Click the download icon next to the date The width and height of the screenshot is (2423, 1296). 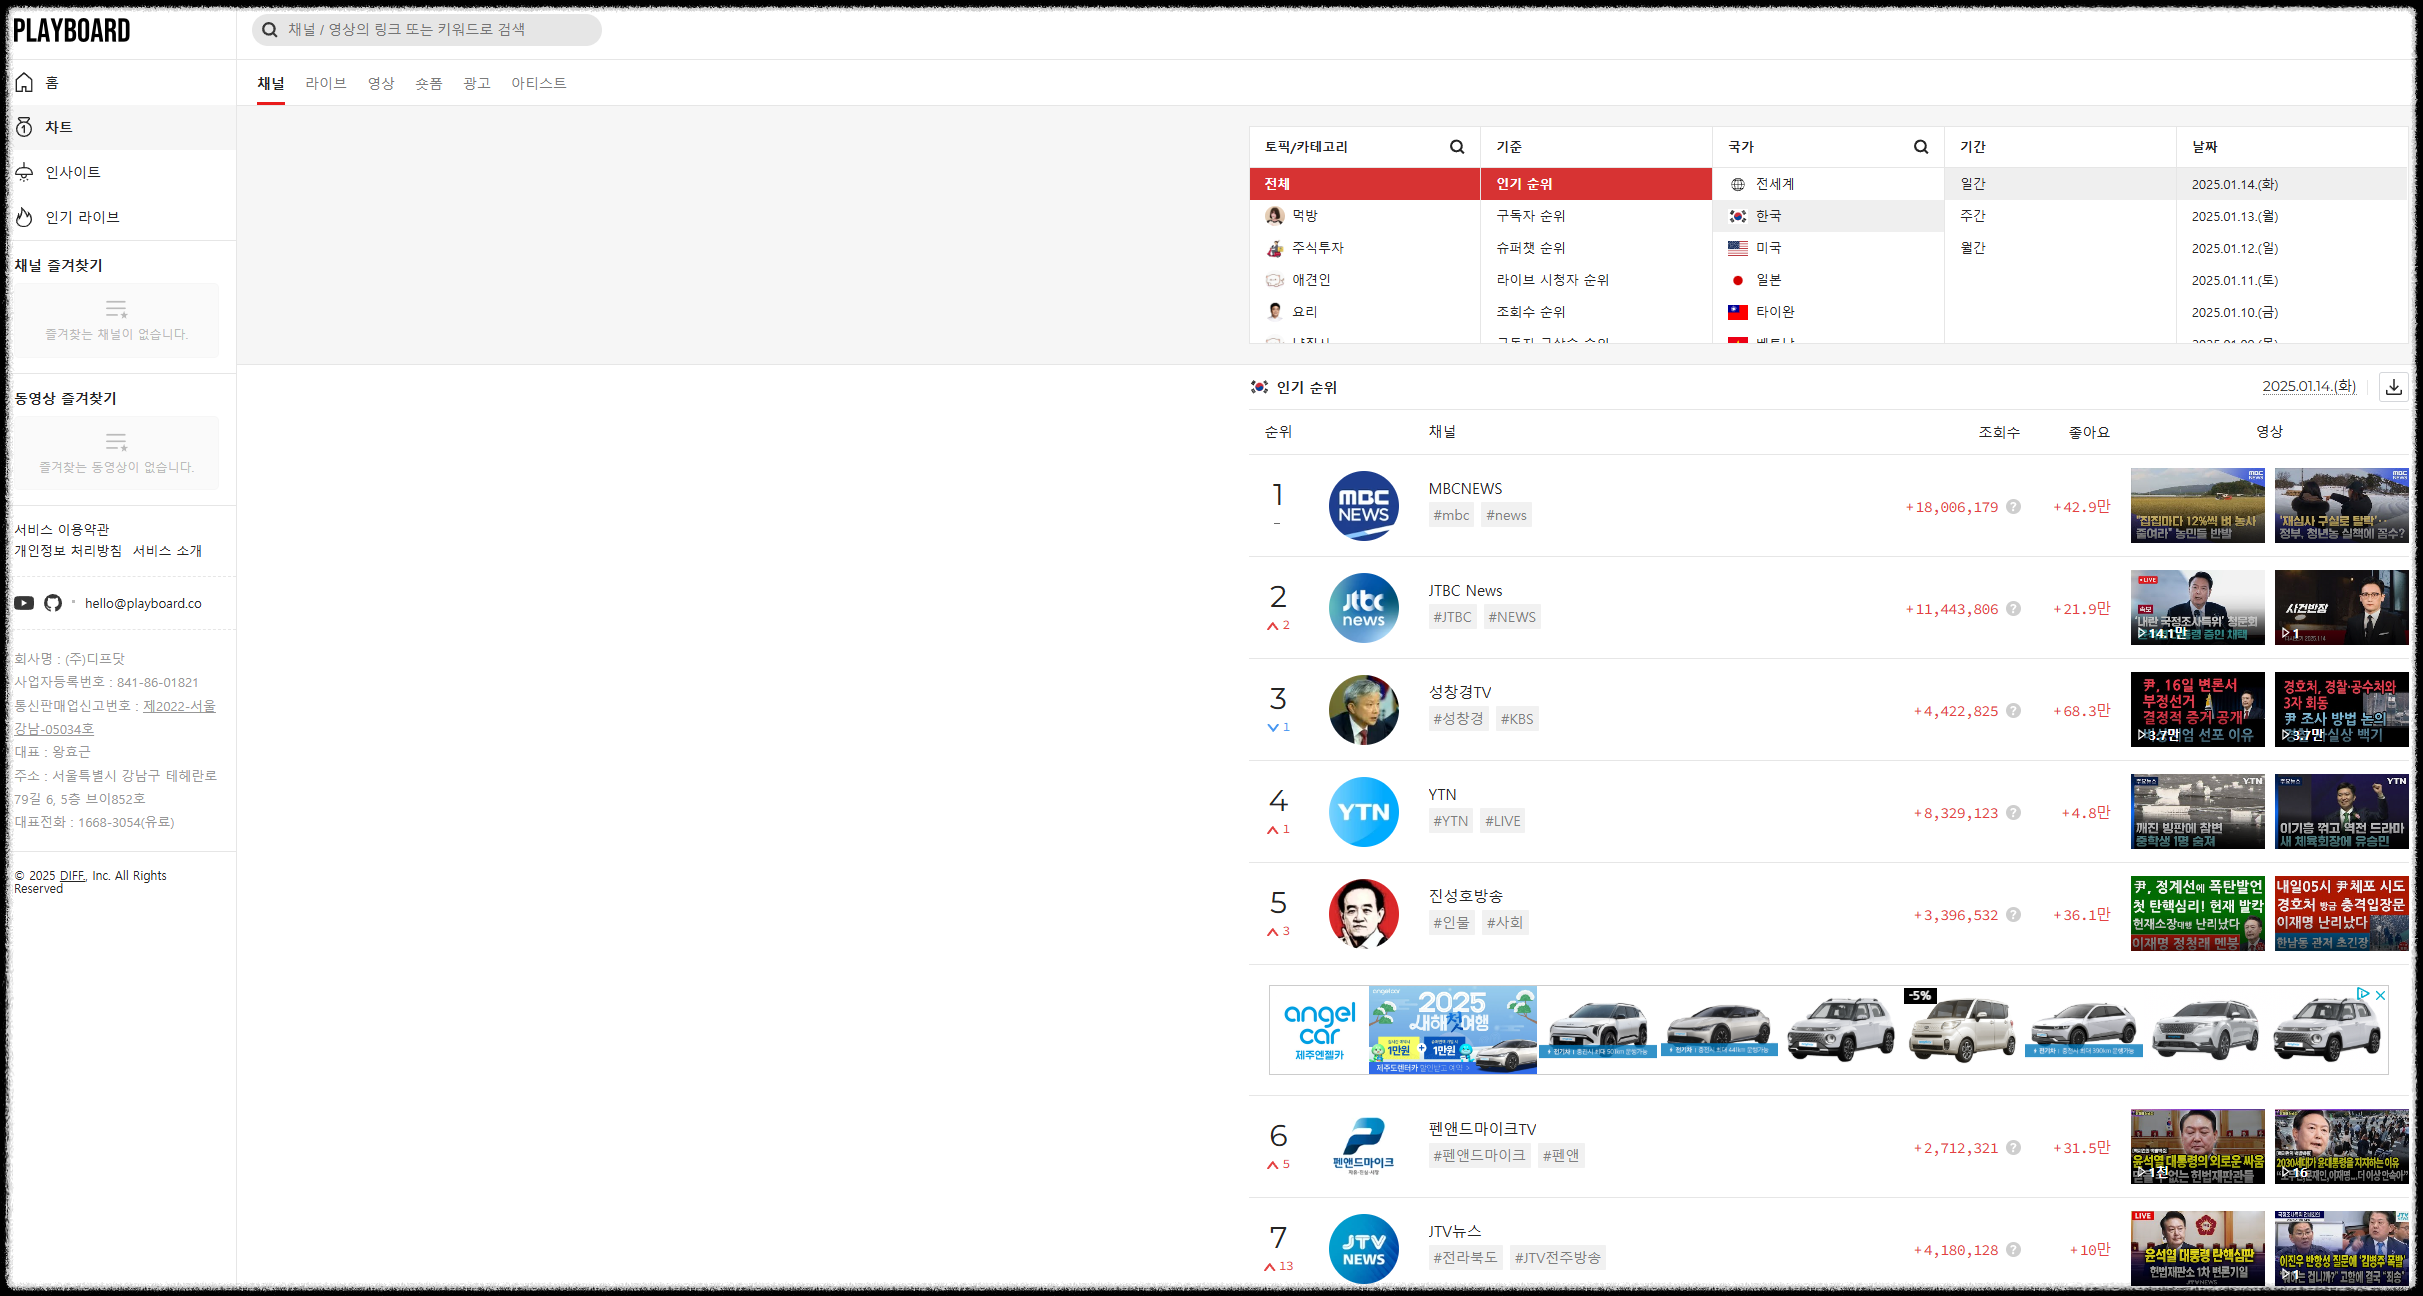click(2393, 388)
